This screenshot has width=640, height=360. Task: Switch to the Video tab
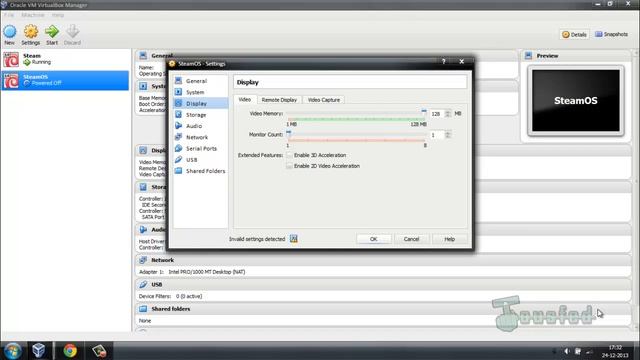click(245, 100)
